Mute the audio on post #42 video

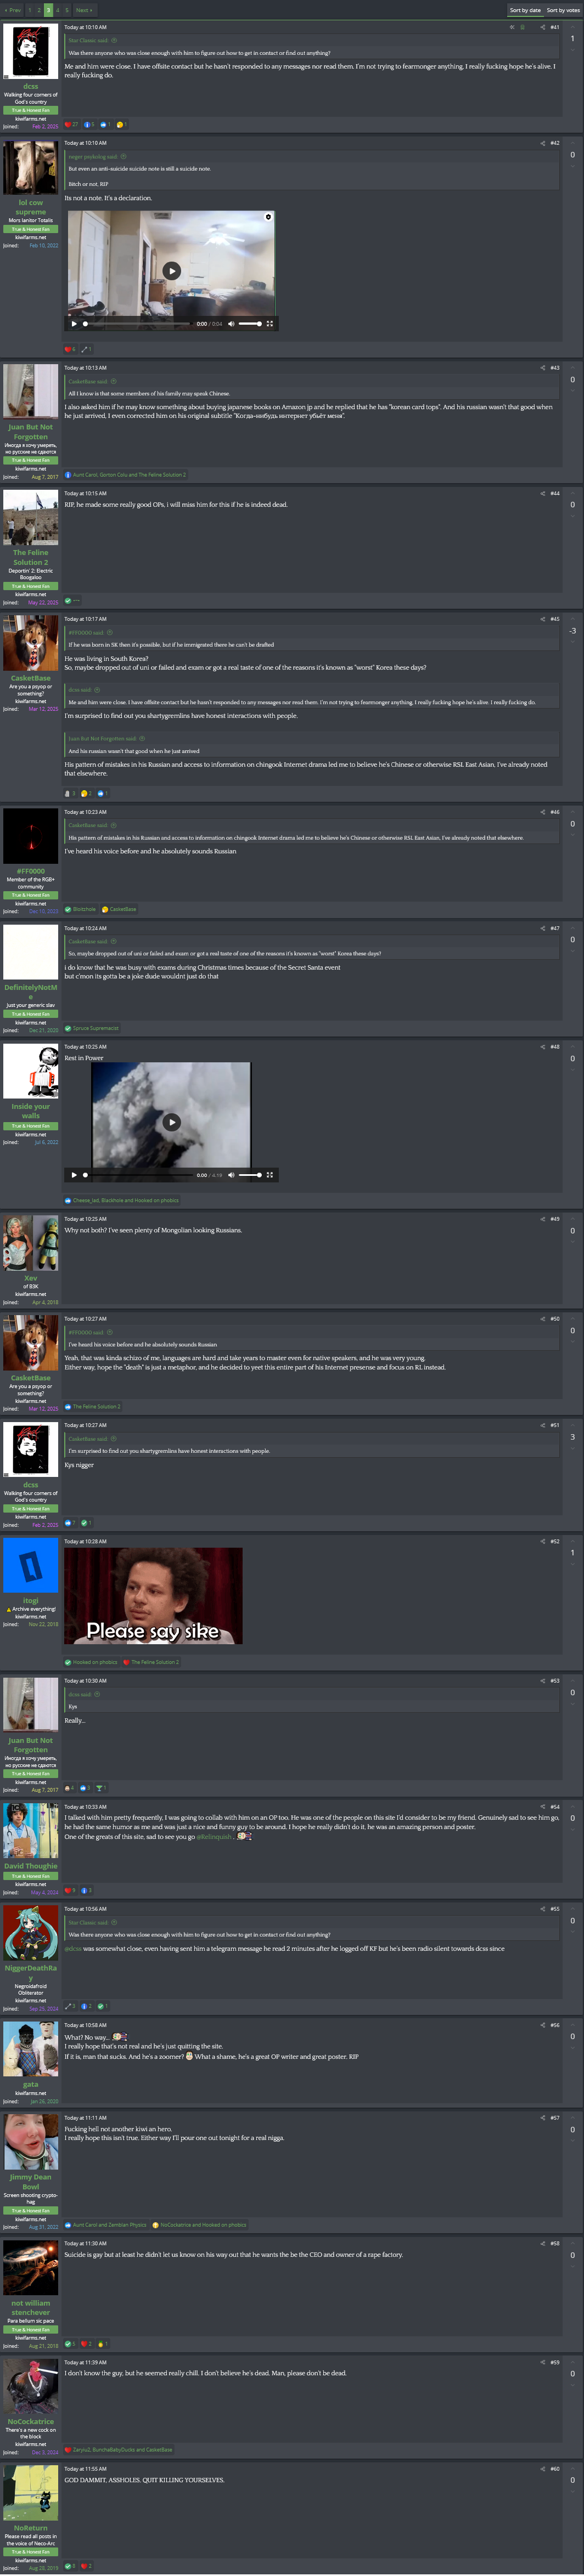231,323
